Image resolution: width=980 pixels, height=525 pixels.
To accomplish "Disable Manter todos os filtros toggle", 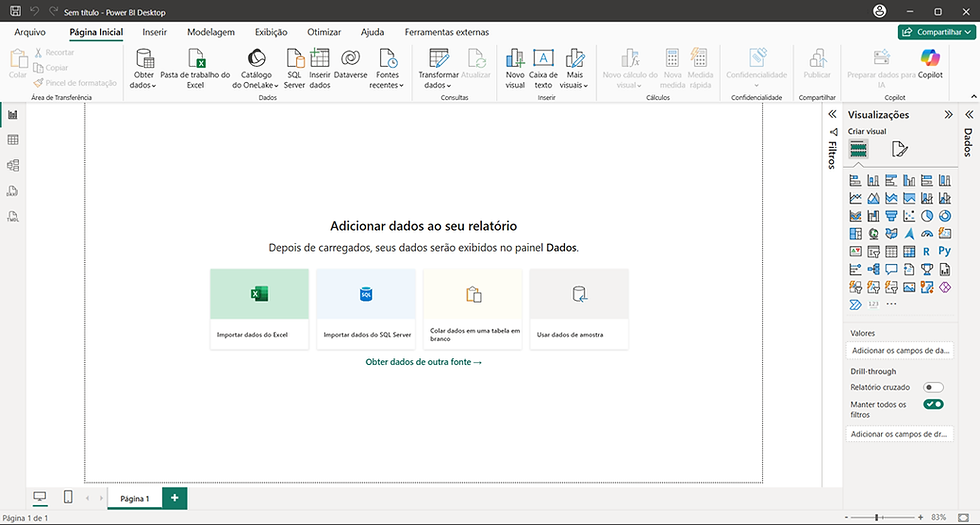I will pyautogui.click(x=933, y=404).
